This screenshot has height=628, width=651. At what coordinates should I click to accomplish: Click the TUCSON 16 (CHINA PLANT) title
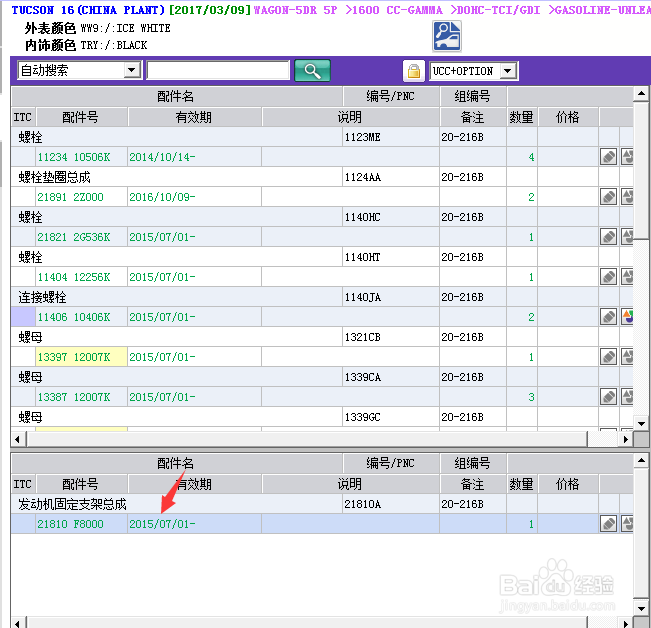pos(88,10)
